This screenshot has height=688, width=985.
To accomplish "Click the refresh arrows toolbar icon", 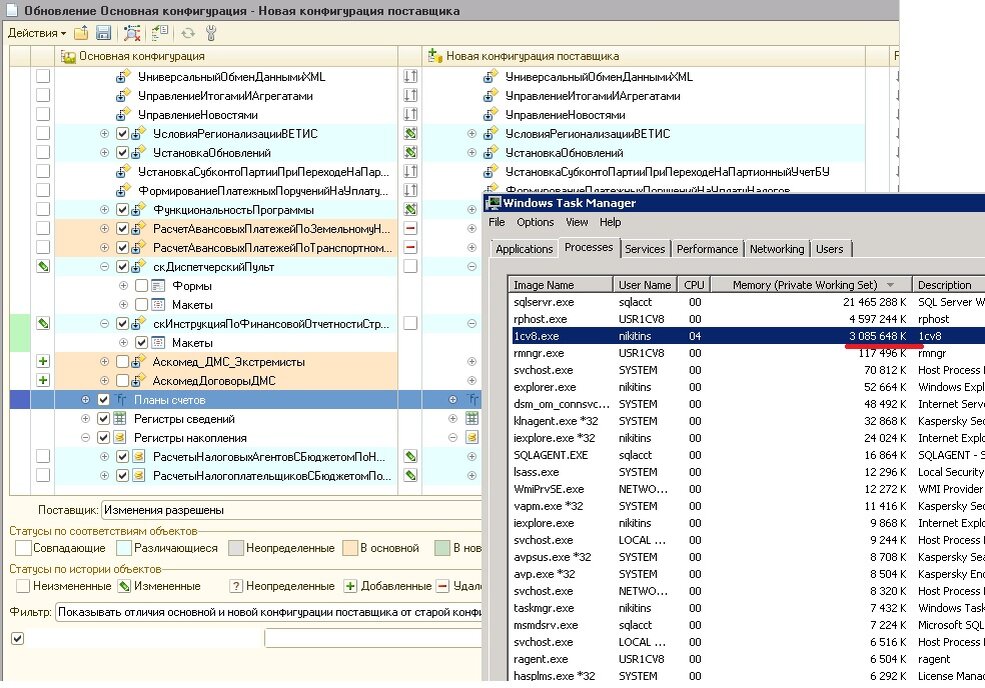I will pos(188,33).
